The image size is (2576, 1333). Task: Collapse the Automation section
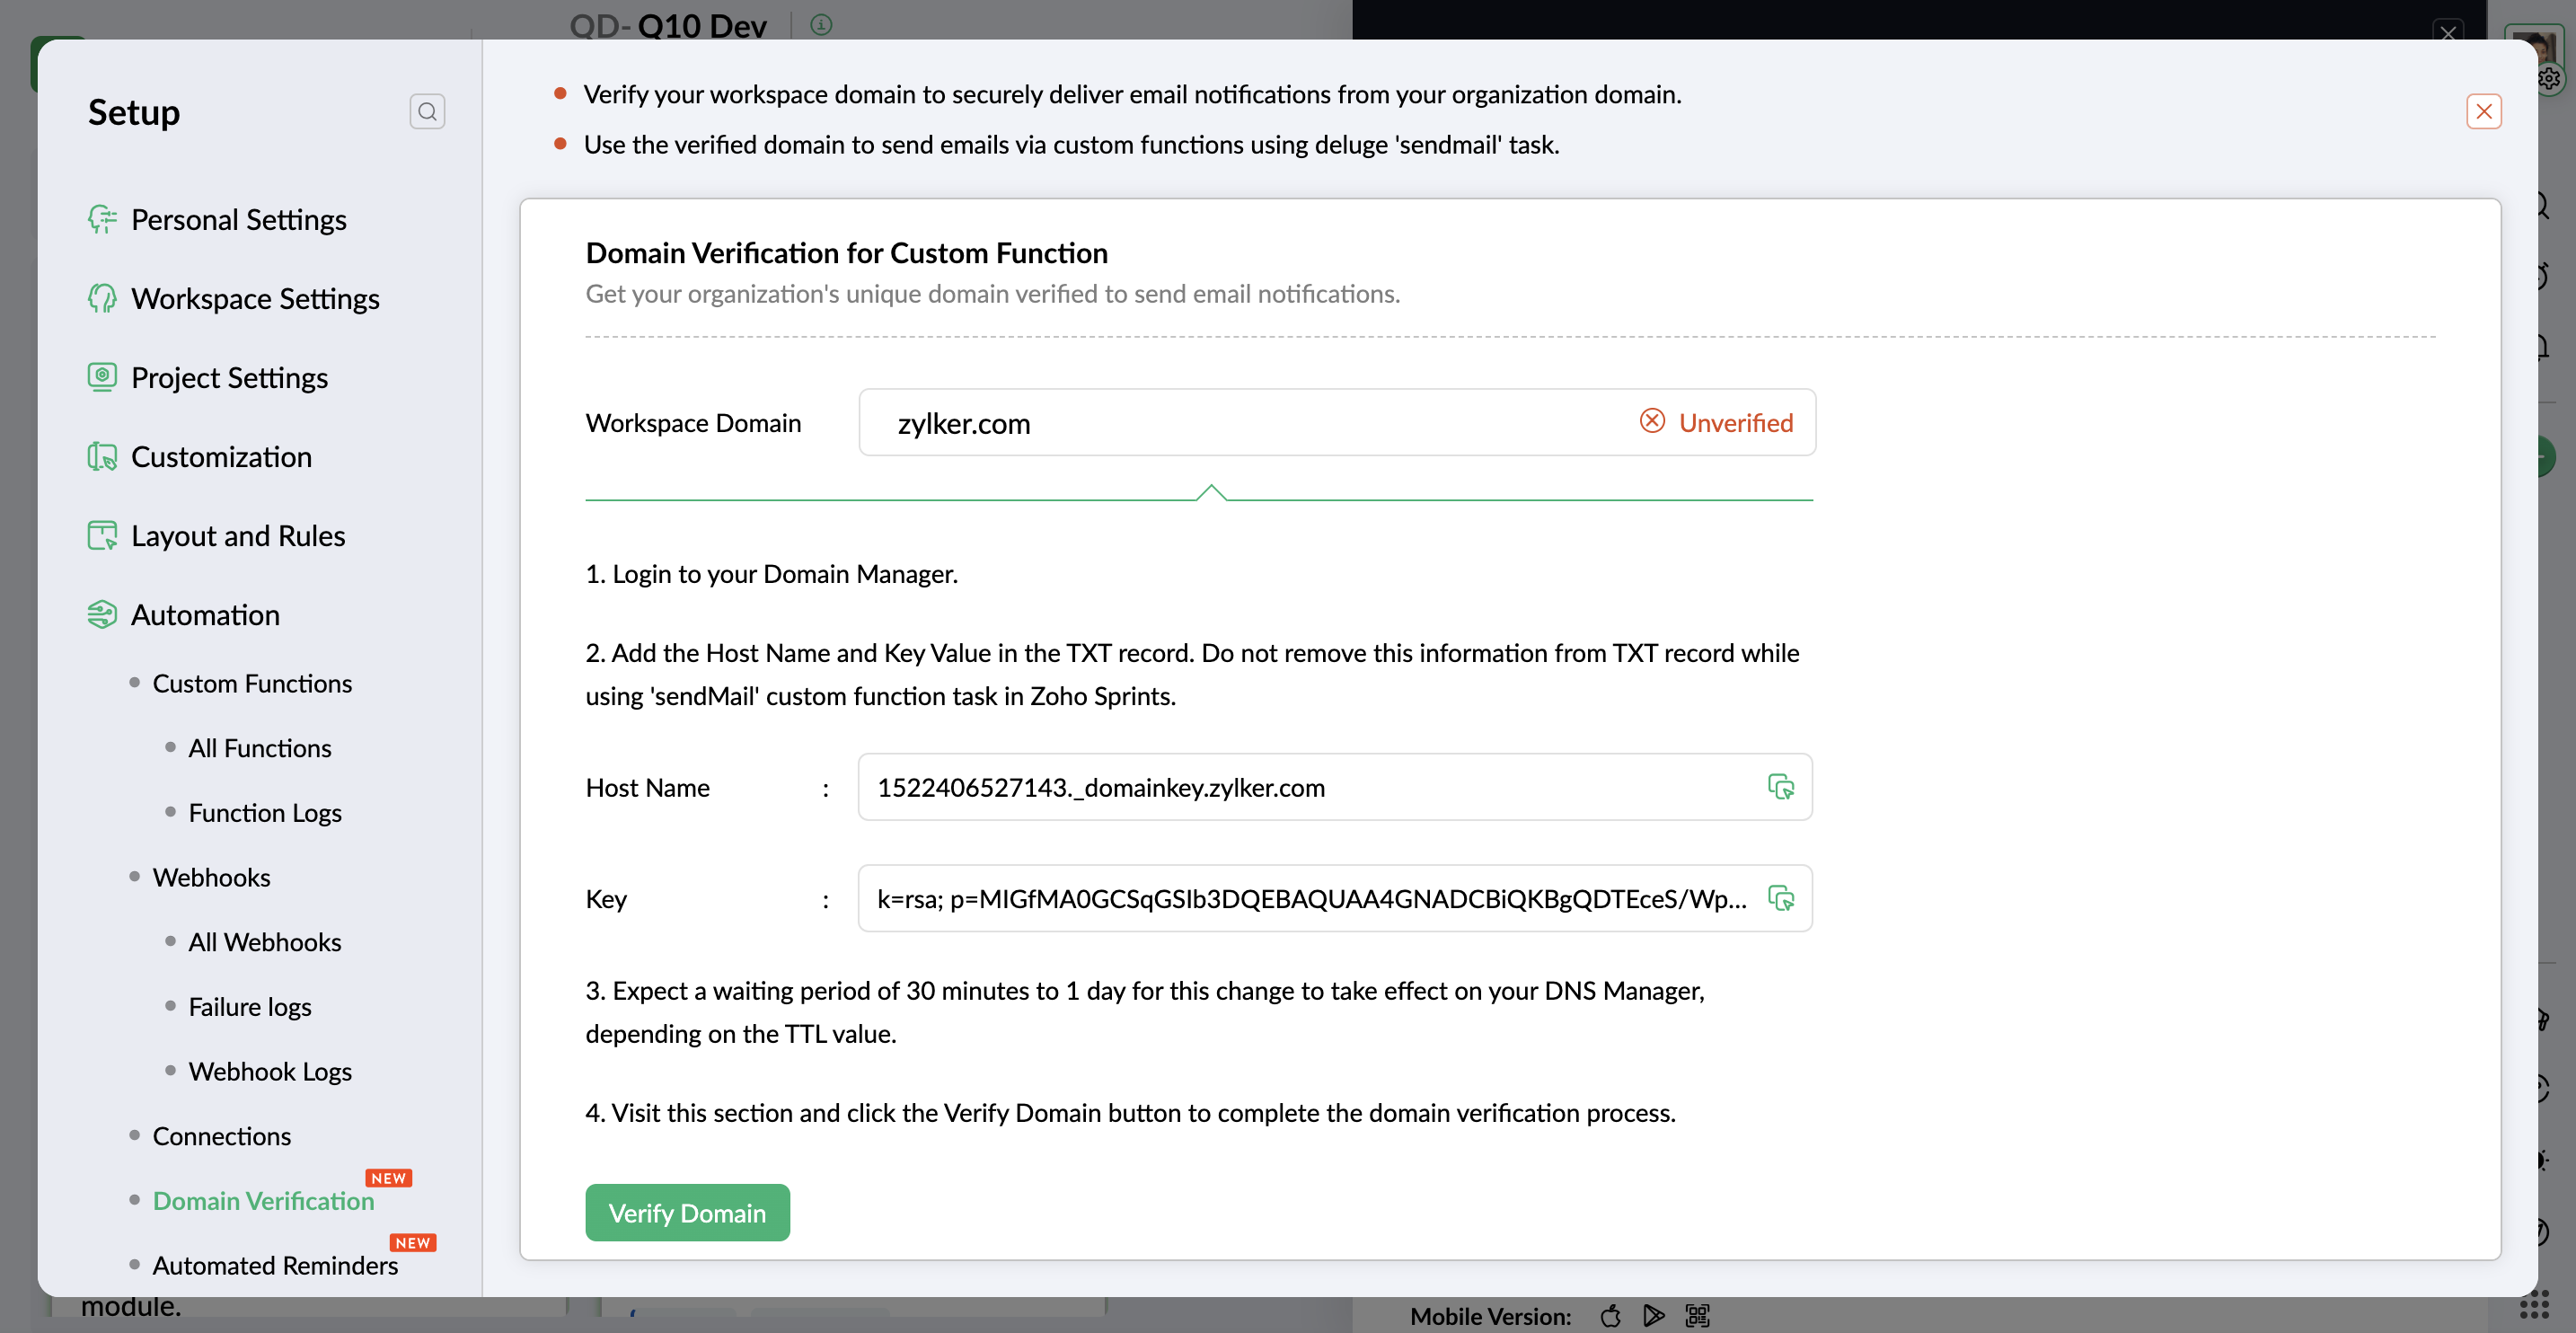point(205,614)
